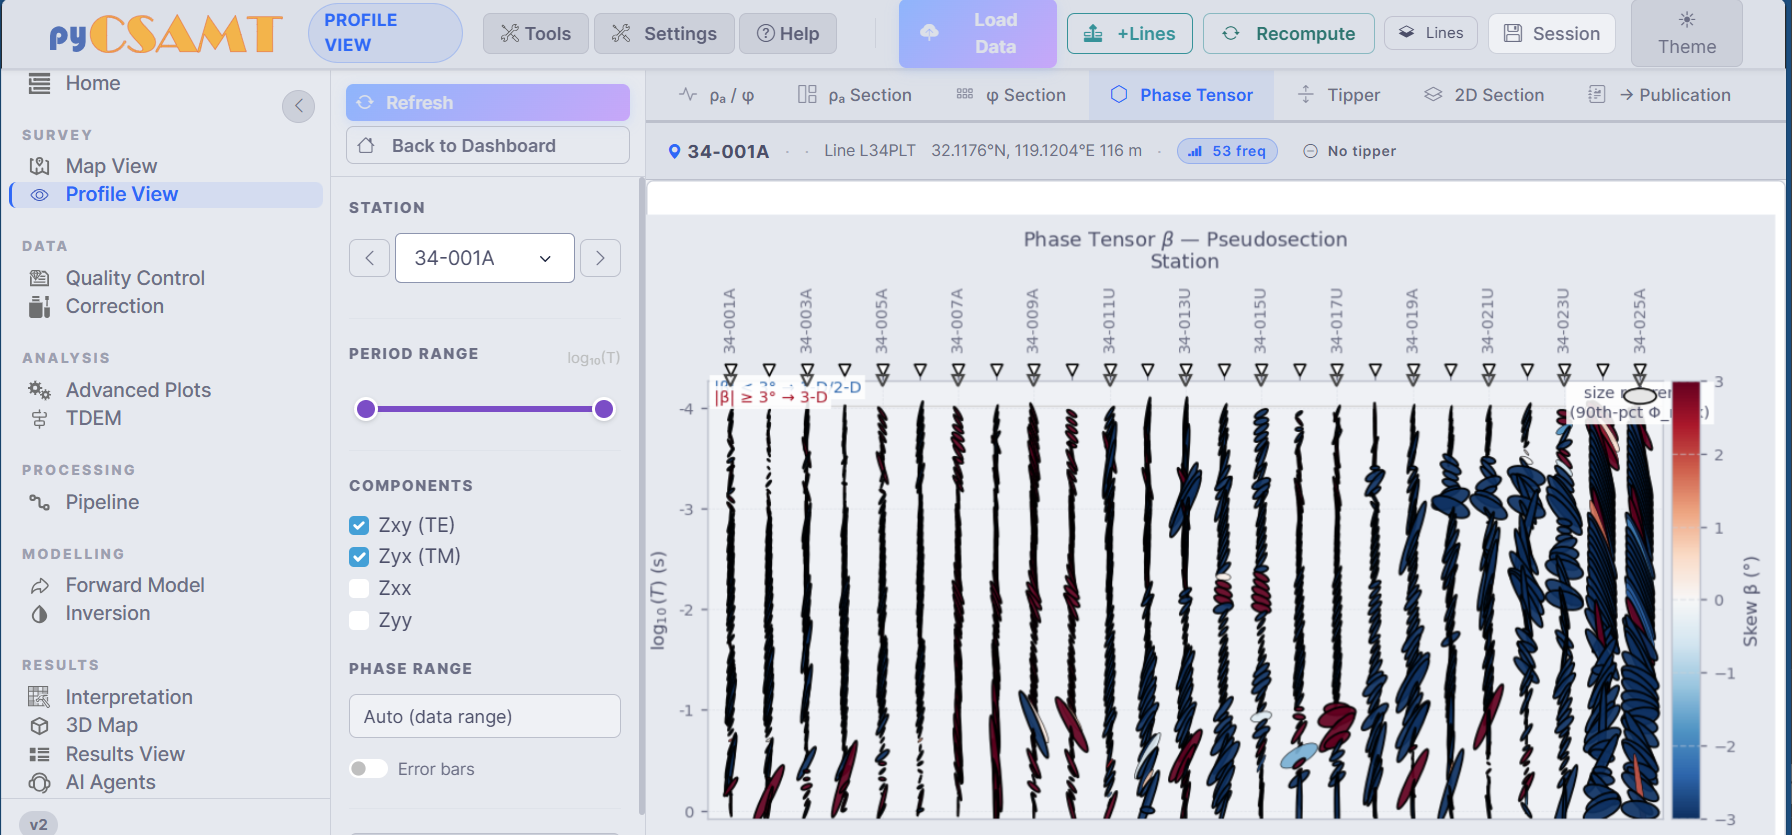Open the 3D Map results
Screen dimensions: 1792x835
(101, 725)
